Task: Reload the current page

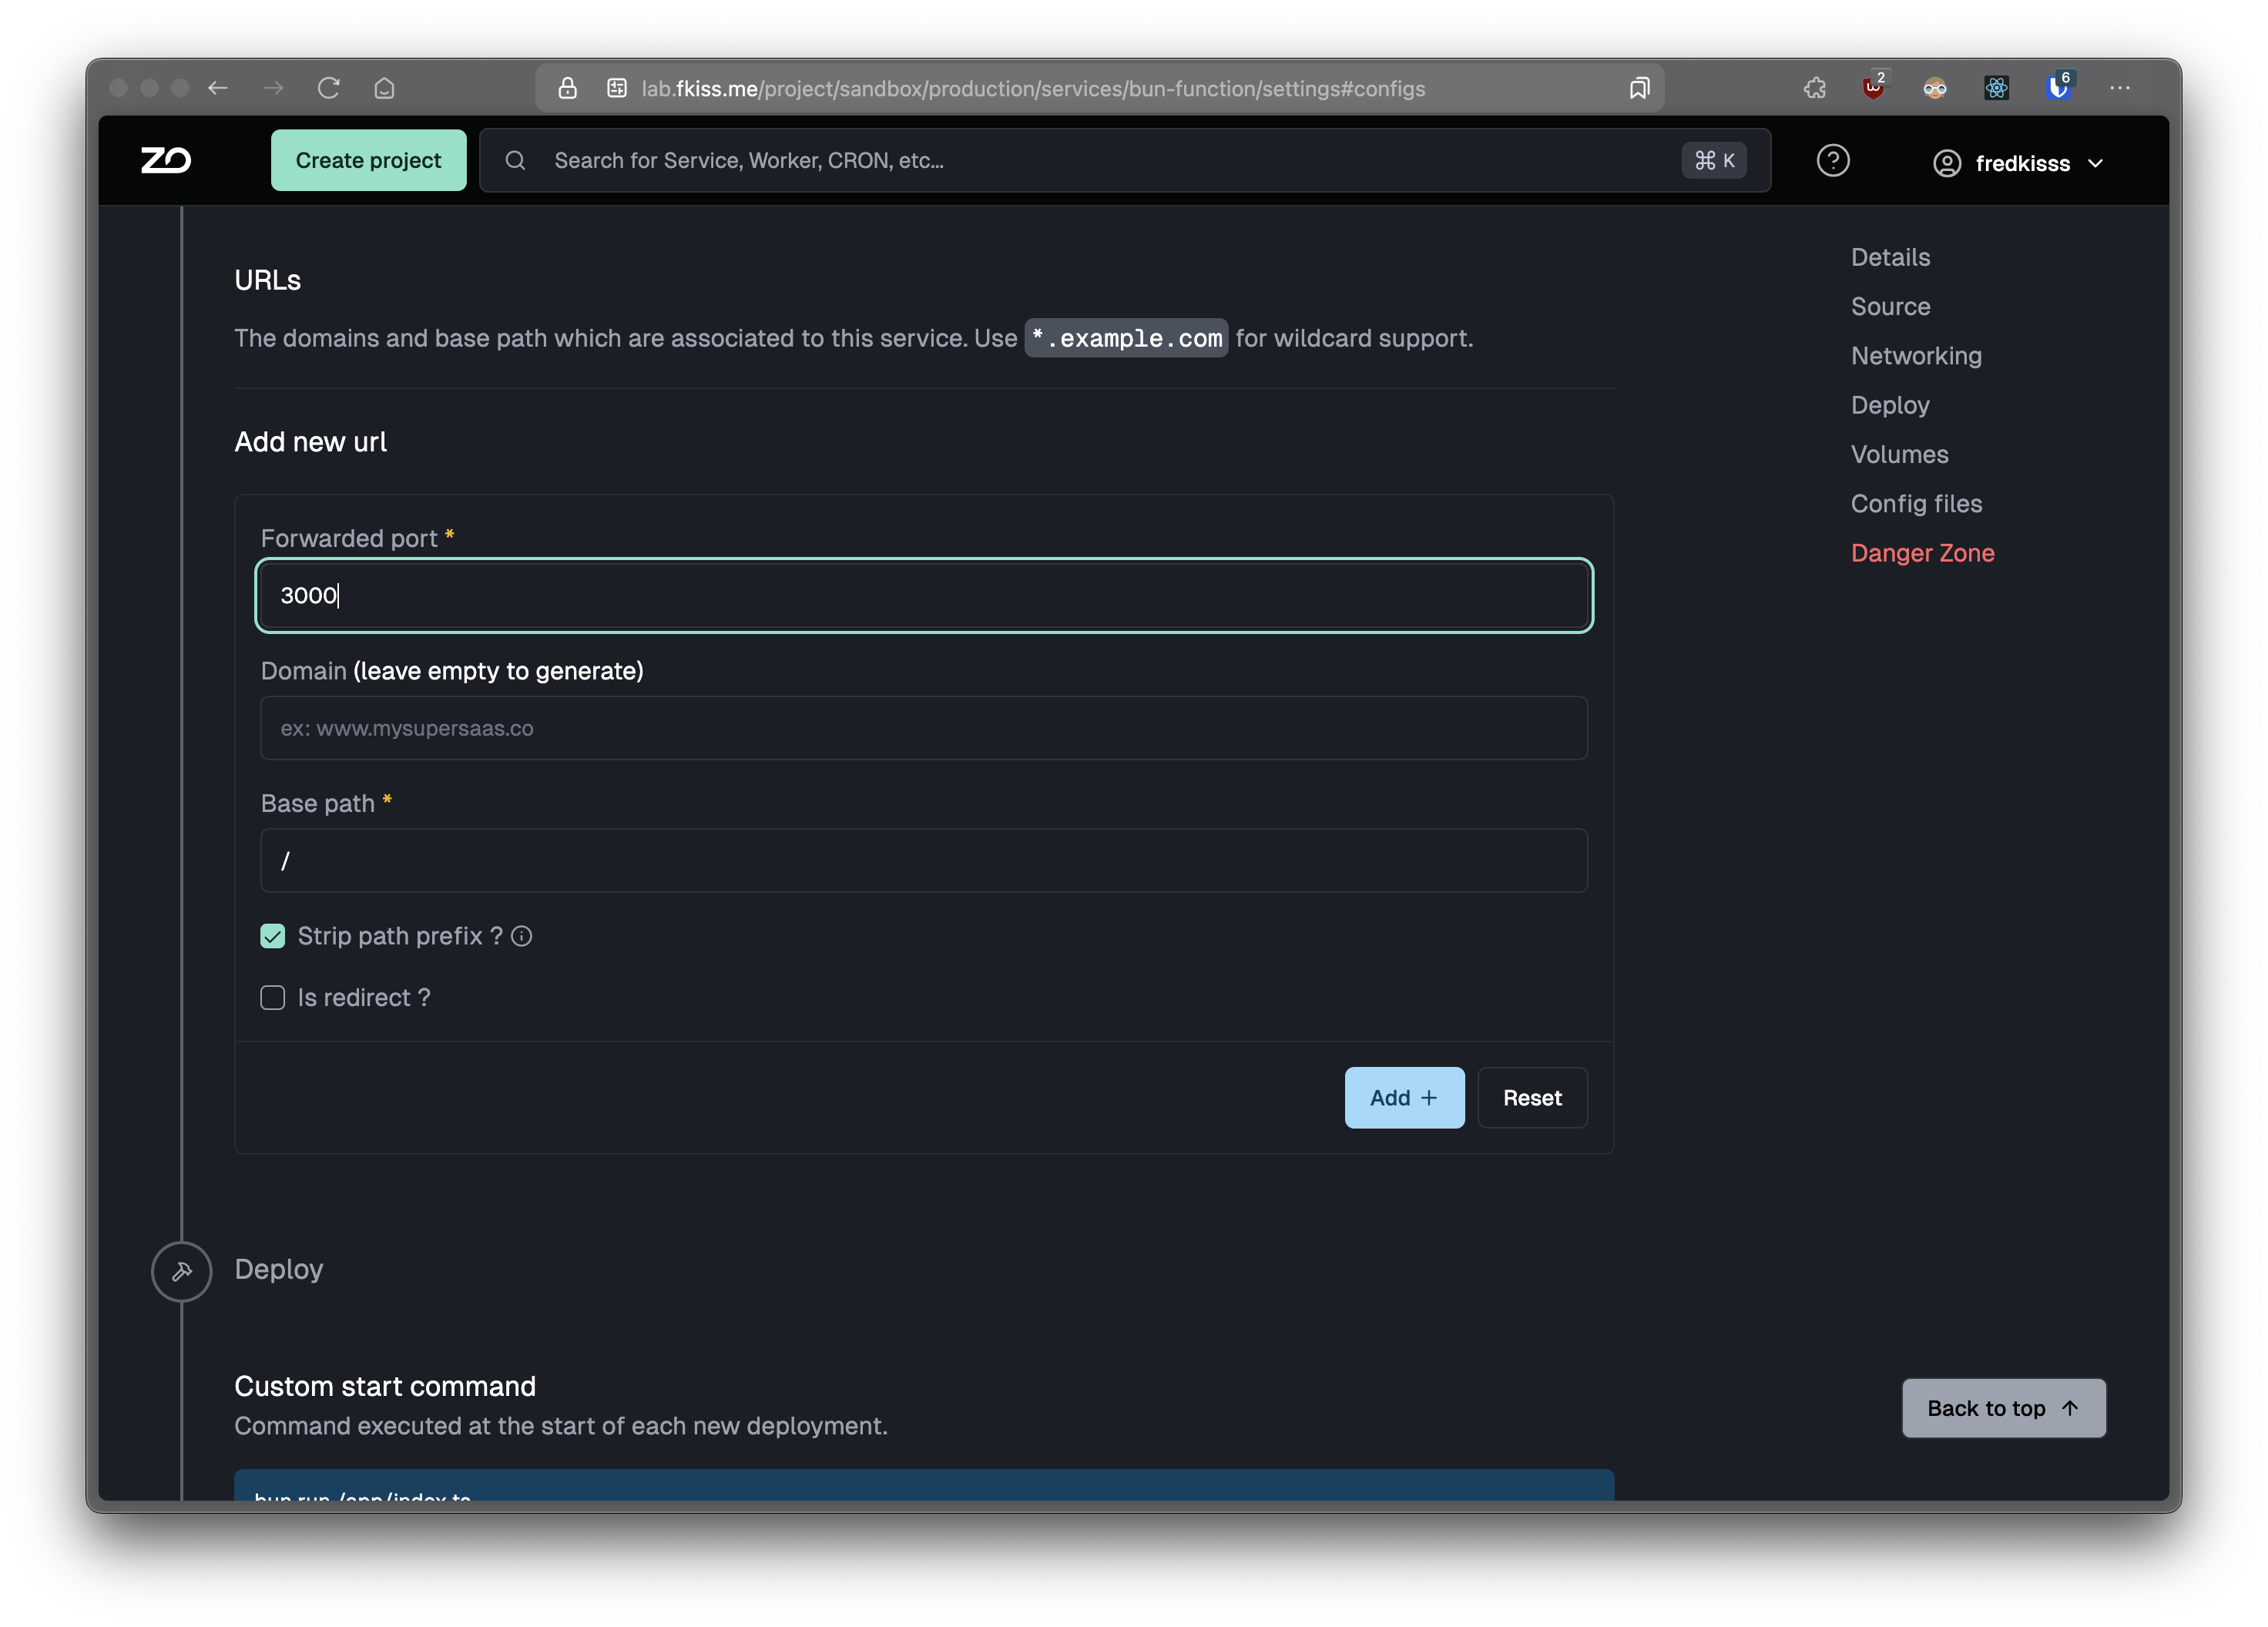Action: click(329, 88)
